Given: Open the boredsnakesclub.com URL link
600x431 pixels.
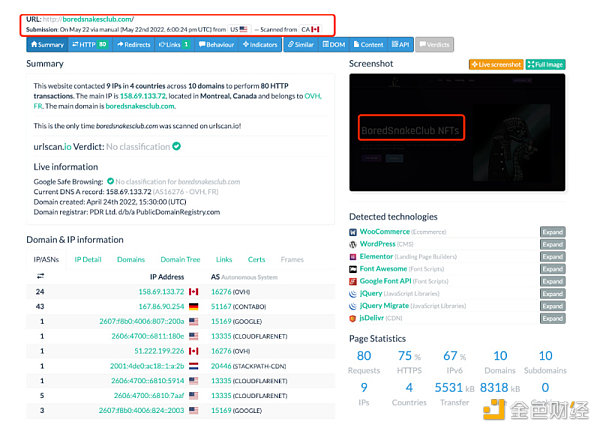Looking at the screenshot, I should coord(85,19).
